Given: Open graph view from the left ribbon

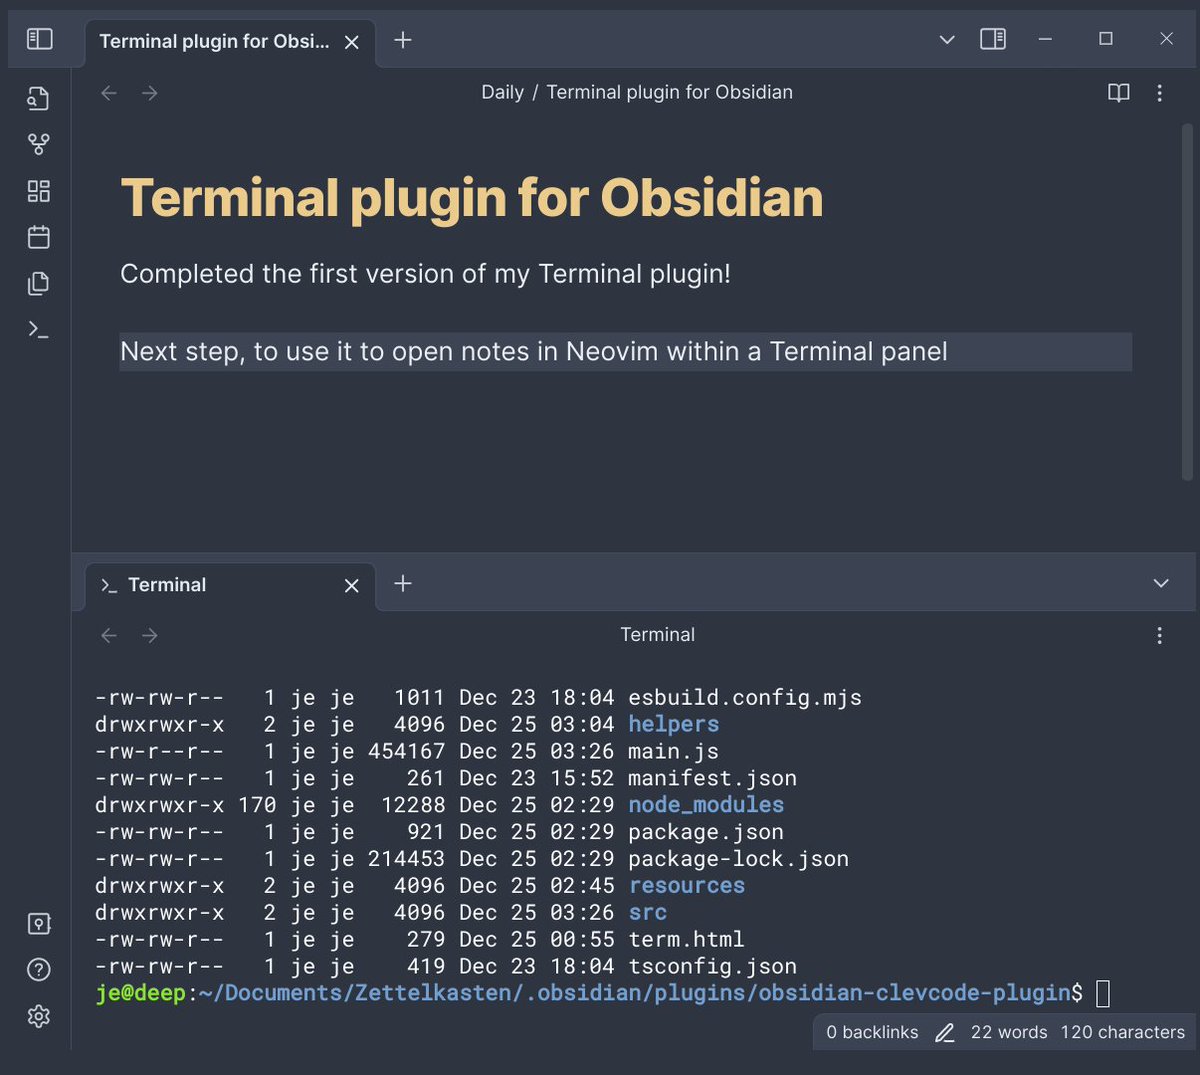Looking at the screenshot, I should tap(38, 144).
